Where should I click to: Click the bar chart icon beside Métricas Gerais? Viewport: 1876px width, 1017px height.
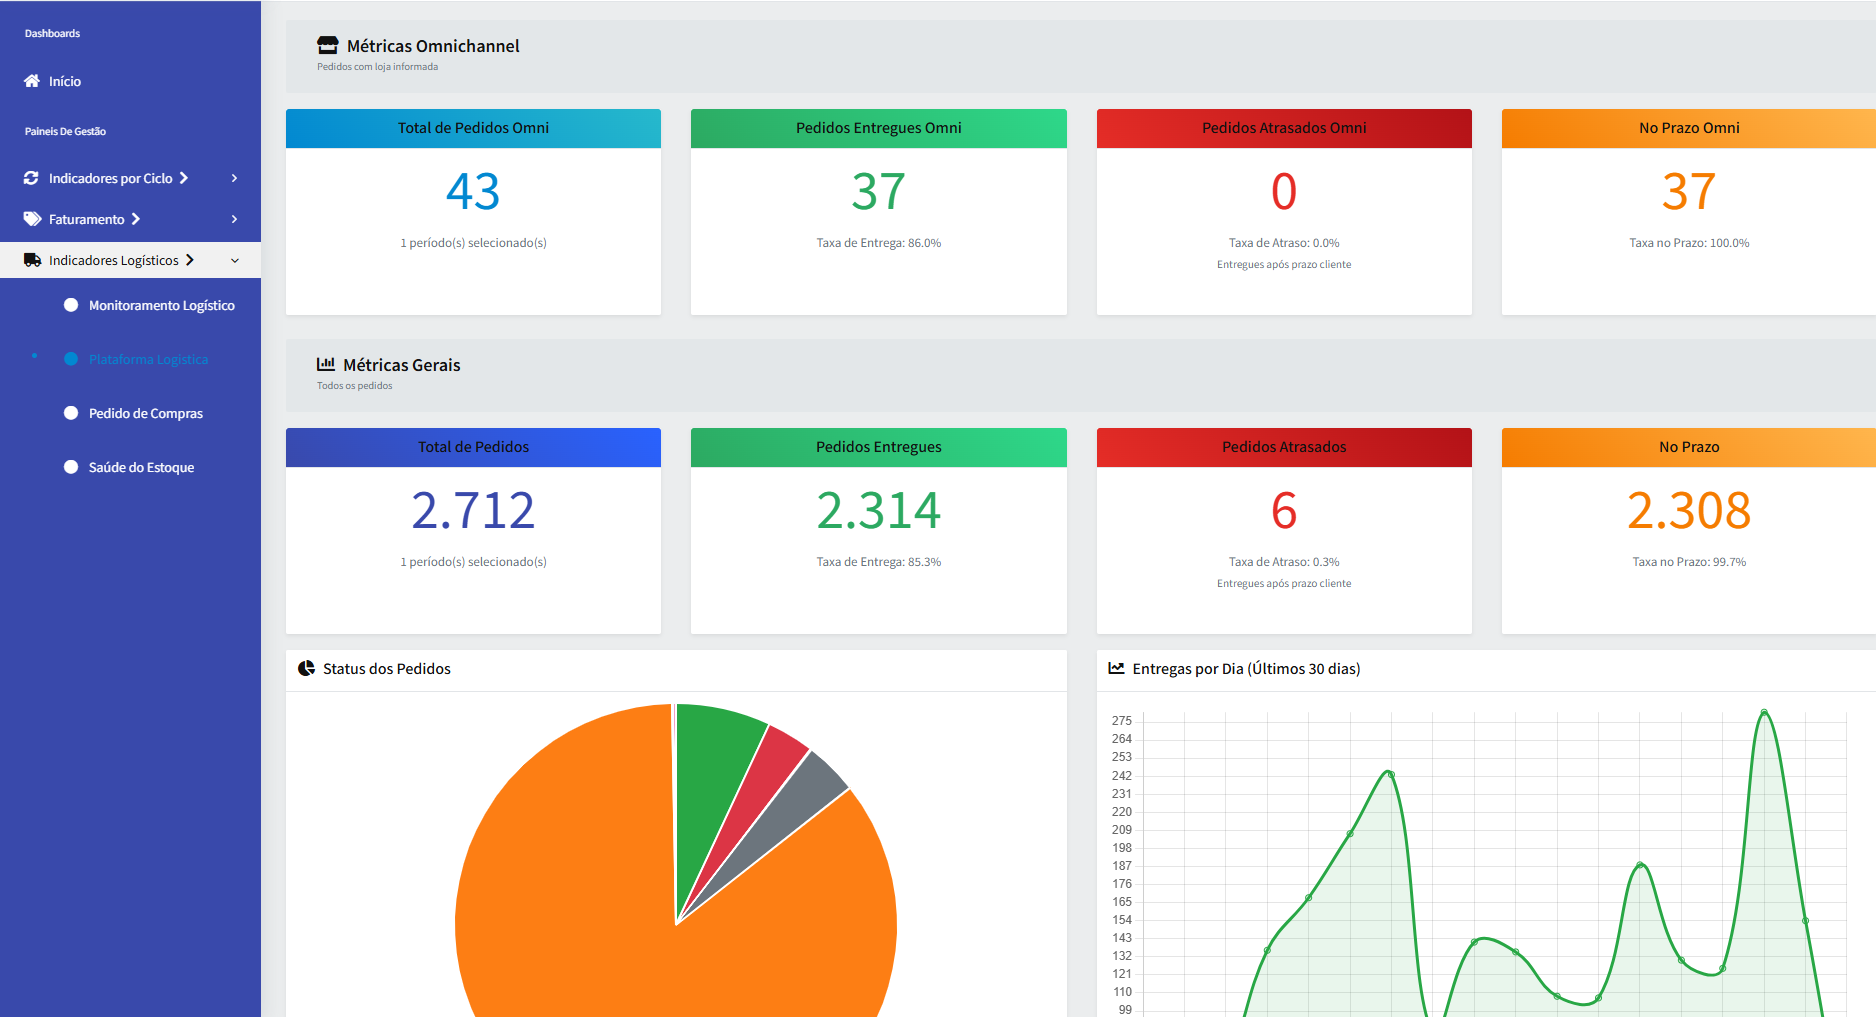coord(326,364)
